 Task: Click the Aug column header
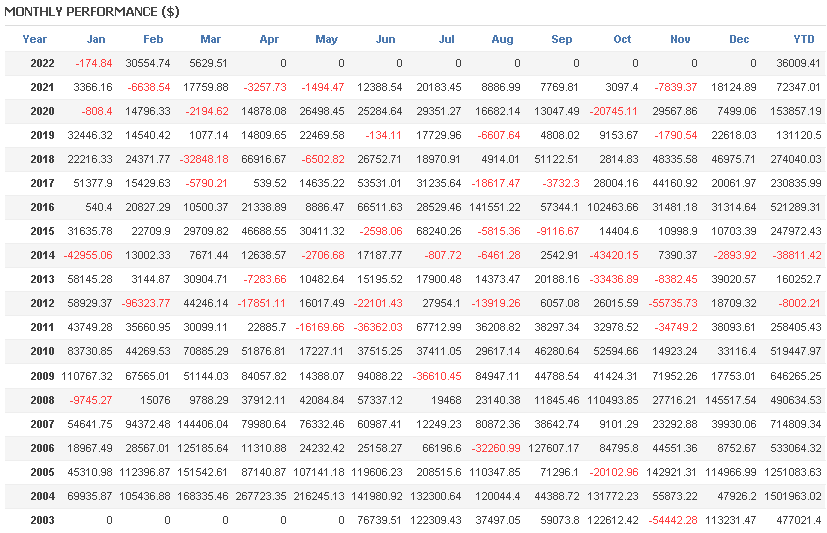coord(502,39)
